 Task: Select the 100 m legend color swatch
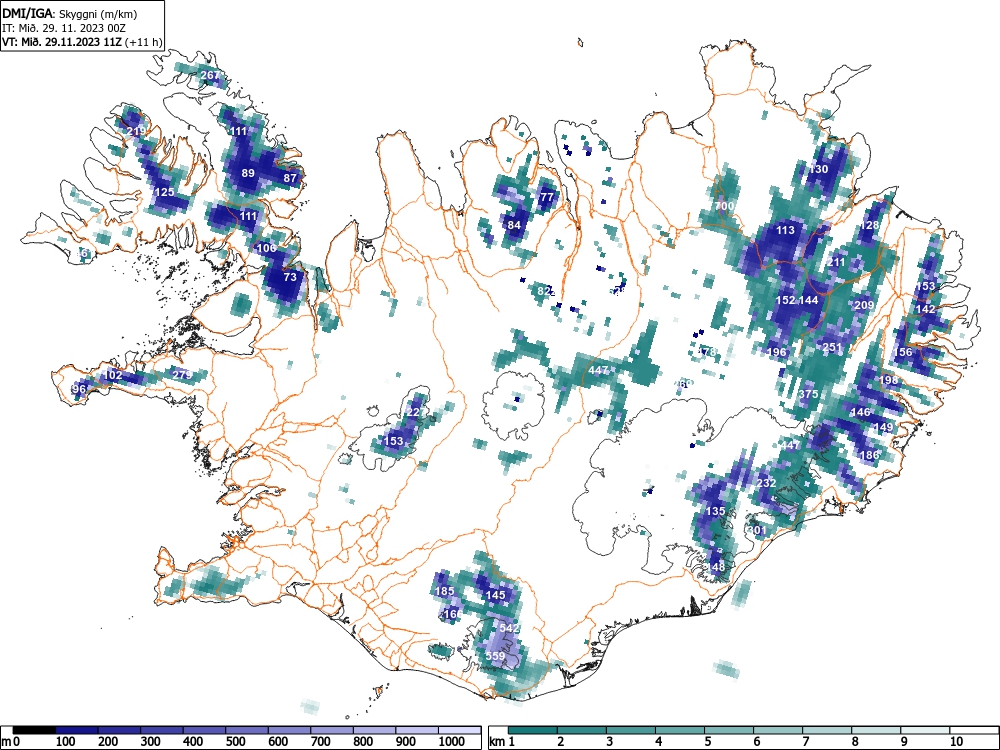pos(77,730)
